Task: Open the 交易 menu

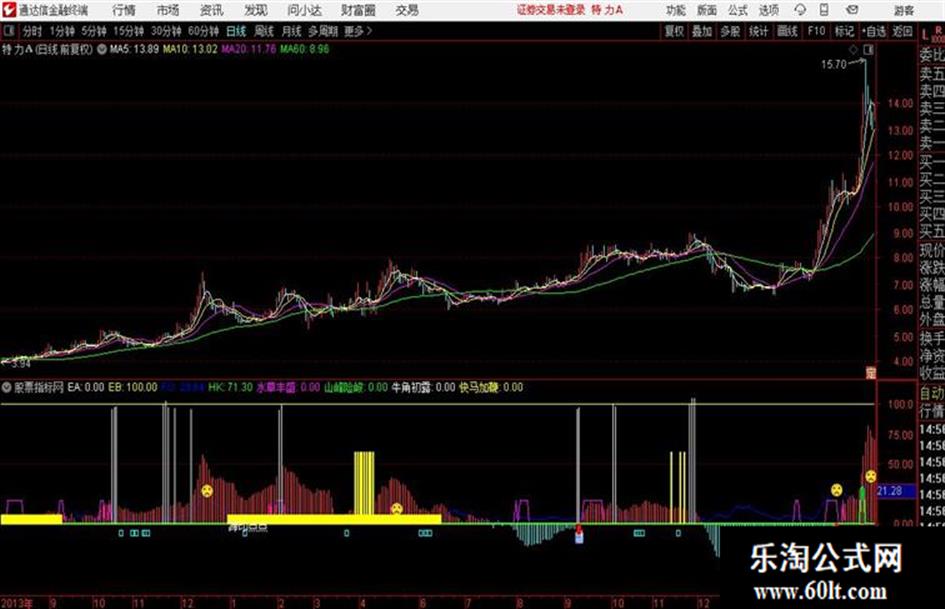Action: [x=407, y=10]
